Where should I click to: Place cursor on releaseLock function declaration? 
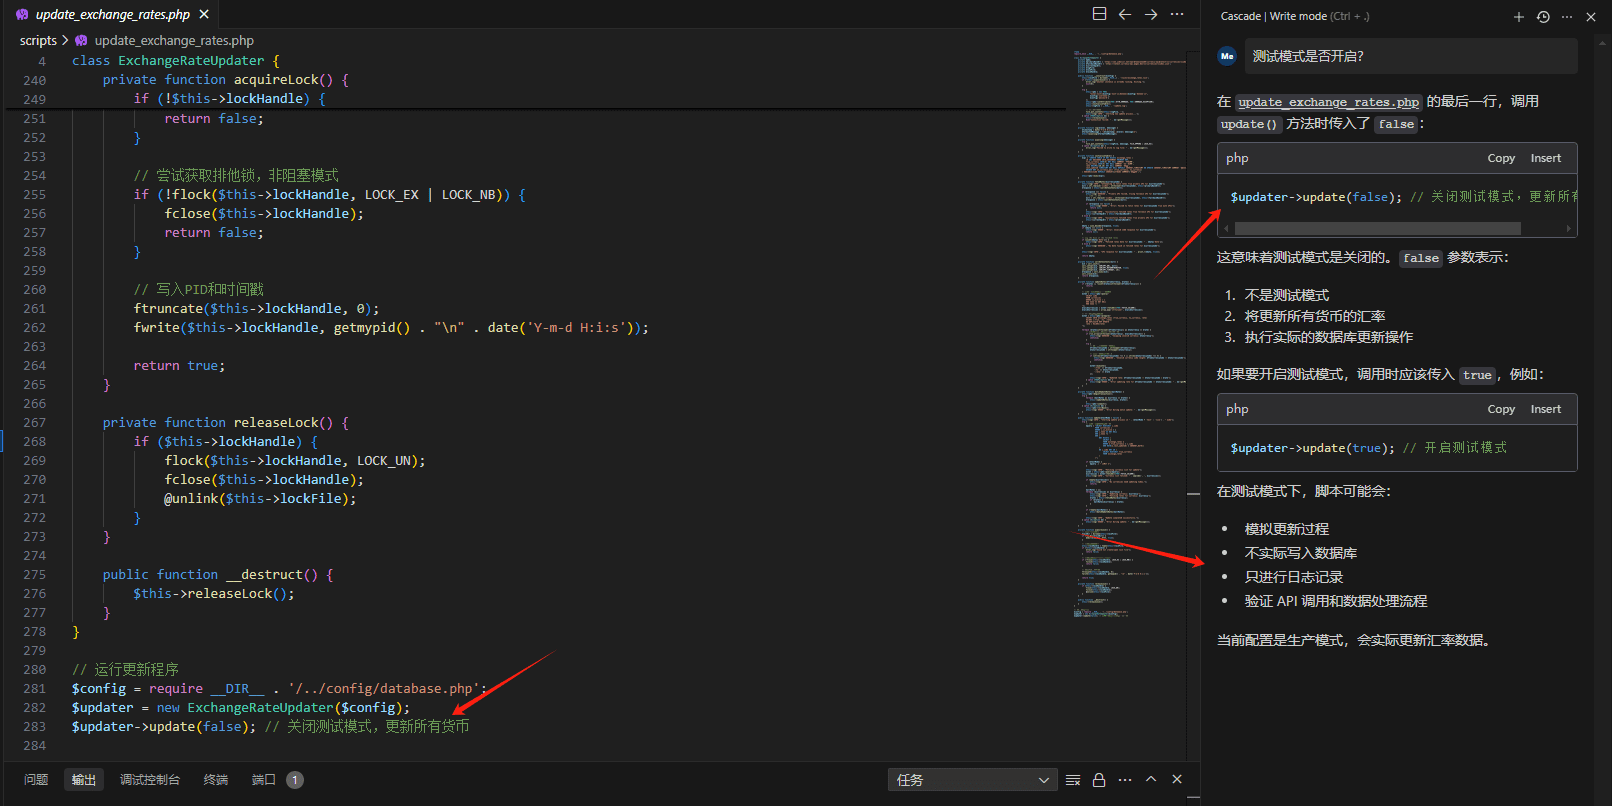click(225, 423)
